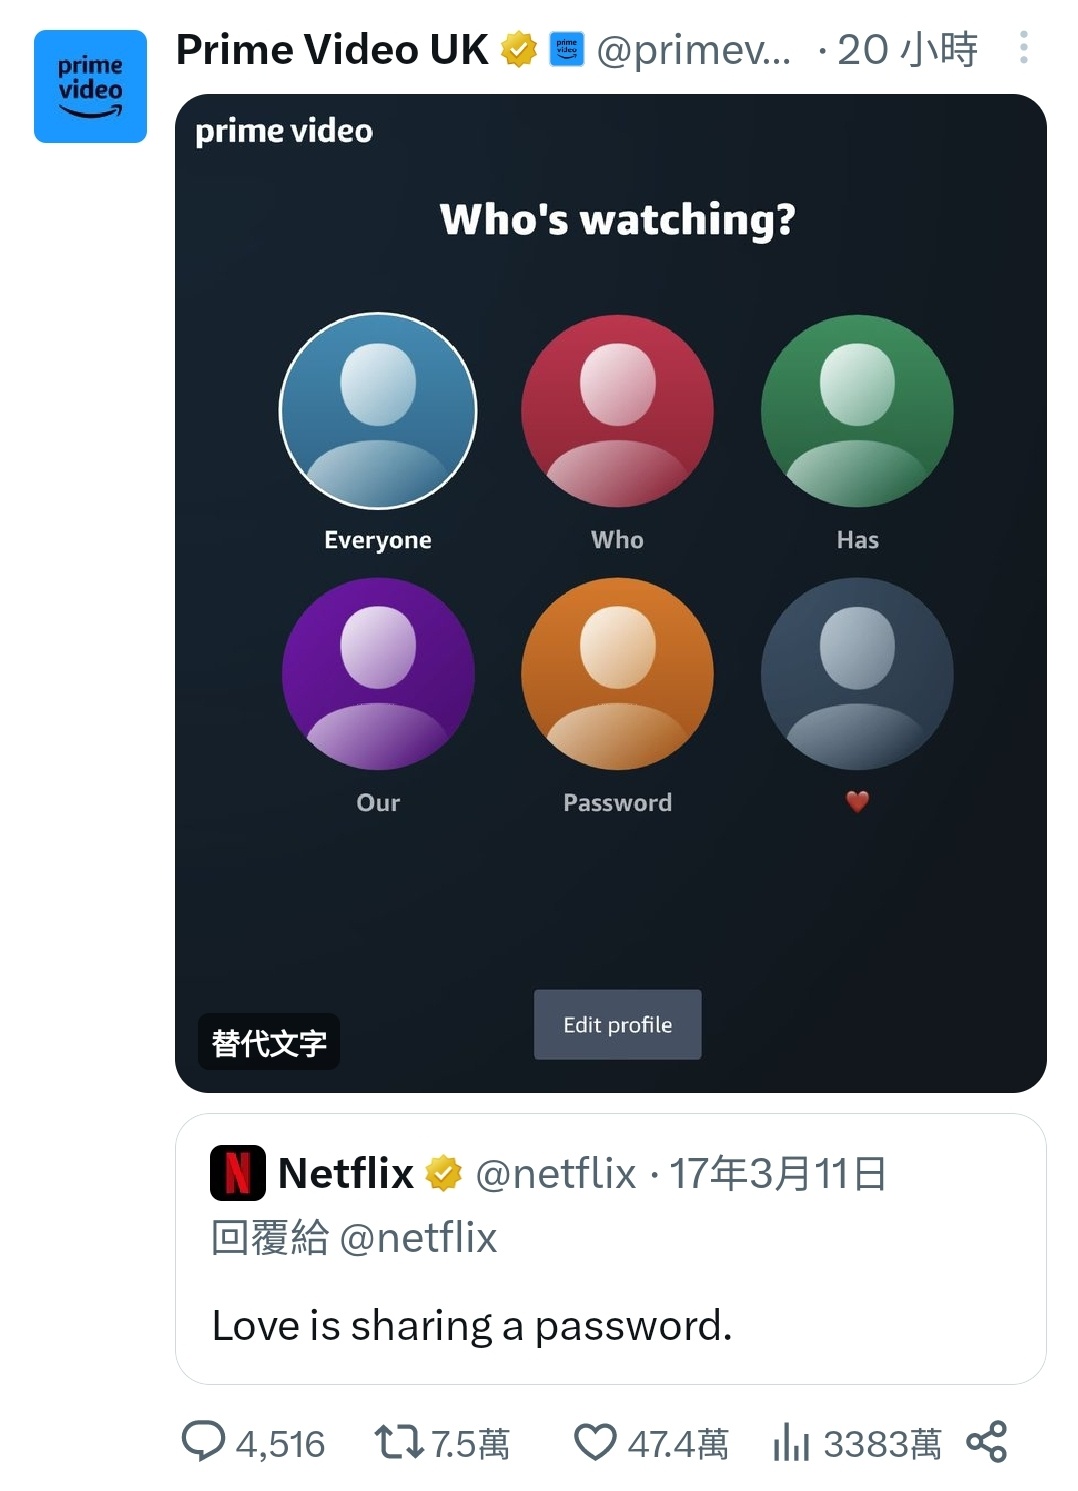
Task: Open the Netflix logo avatar in quoted tweet
Action: tap(238, 1172)
